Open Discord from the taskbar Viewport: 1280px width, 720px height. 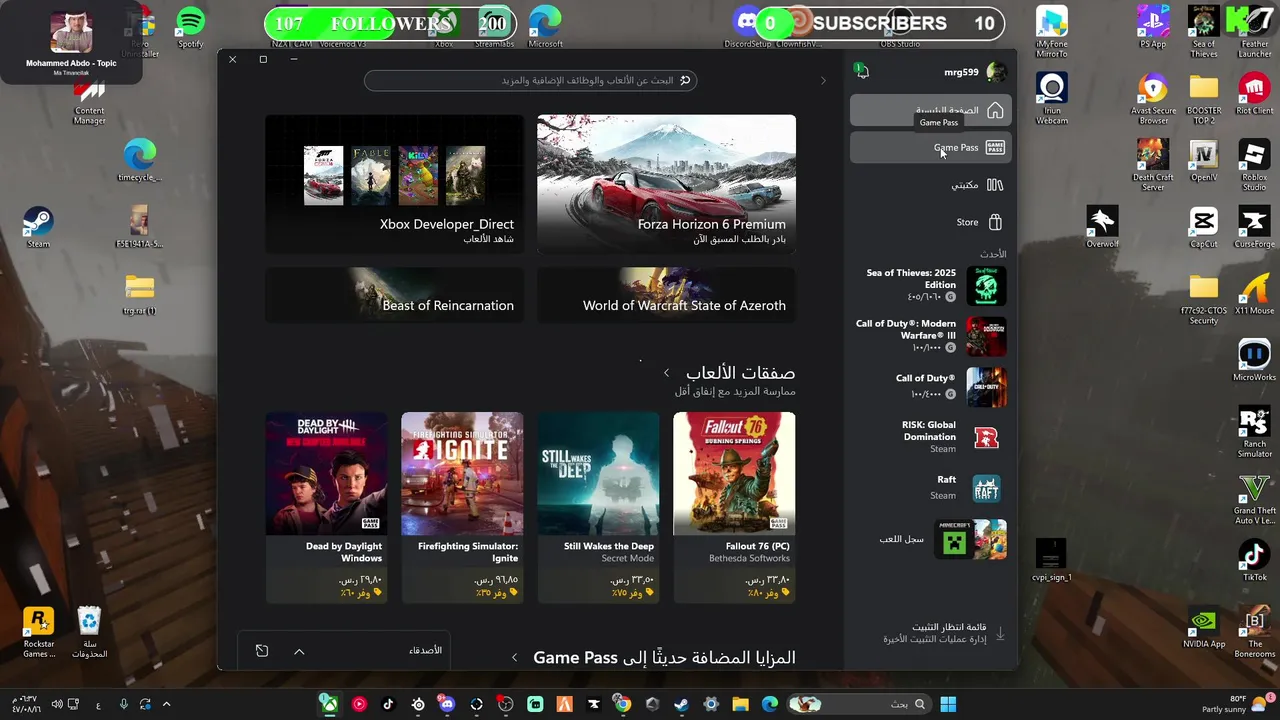click(447, 704)
